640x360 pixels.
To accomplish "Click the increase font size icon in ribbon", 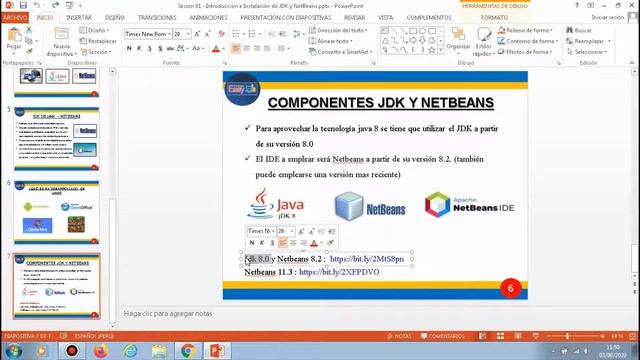I will pyautogui.click(x=197, y=34).
